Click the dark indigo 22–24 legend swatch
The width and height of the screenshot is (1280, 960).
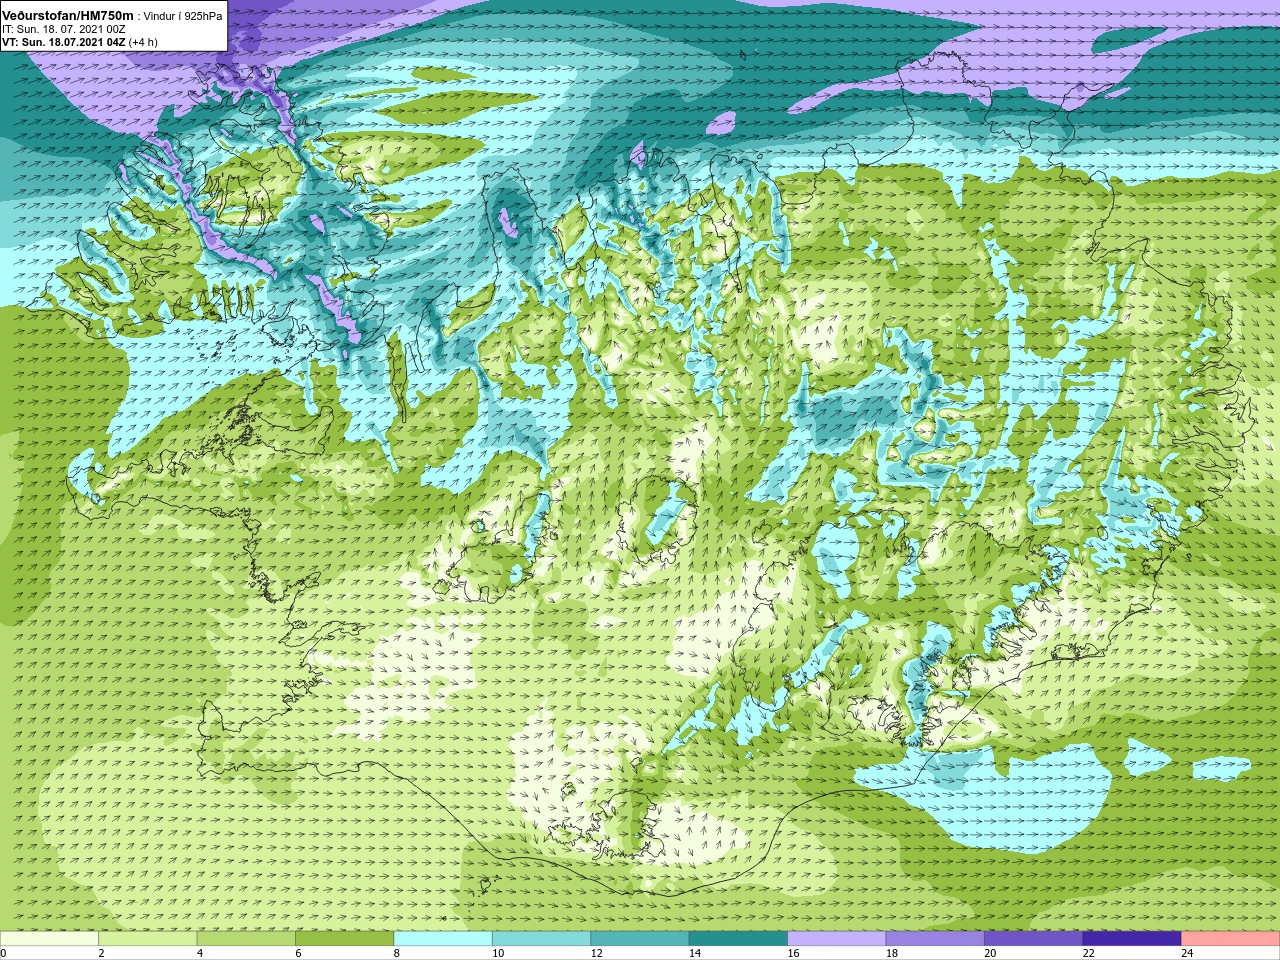(1133, 939)
